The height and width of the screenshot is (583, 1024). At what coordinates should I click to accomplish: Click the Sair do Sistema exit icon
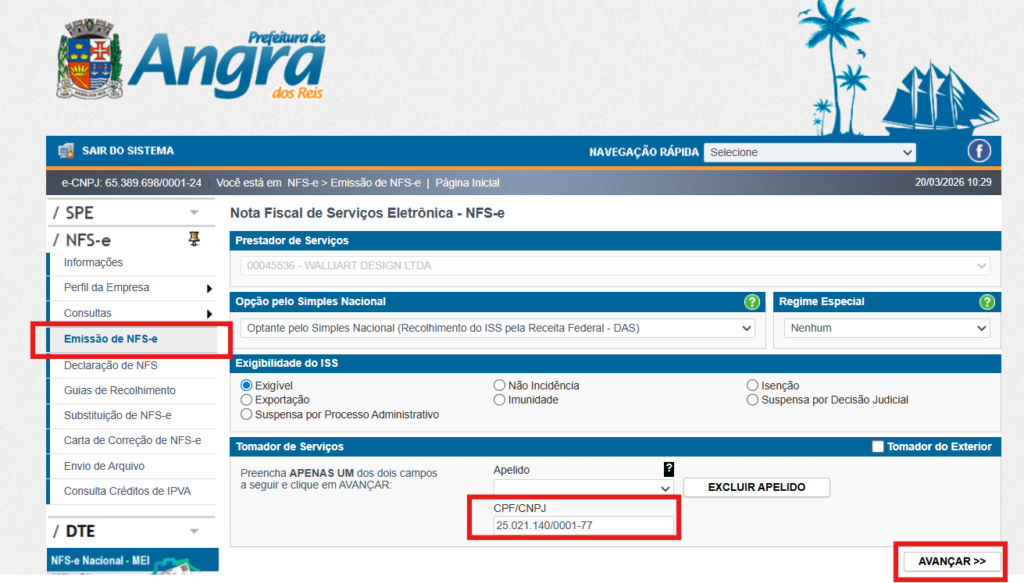(67, 151)
